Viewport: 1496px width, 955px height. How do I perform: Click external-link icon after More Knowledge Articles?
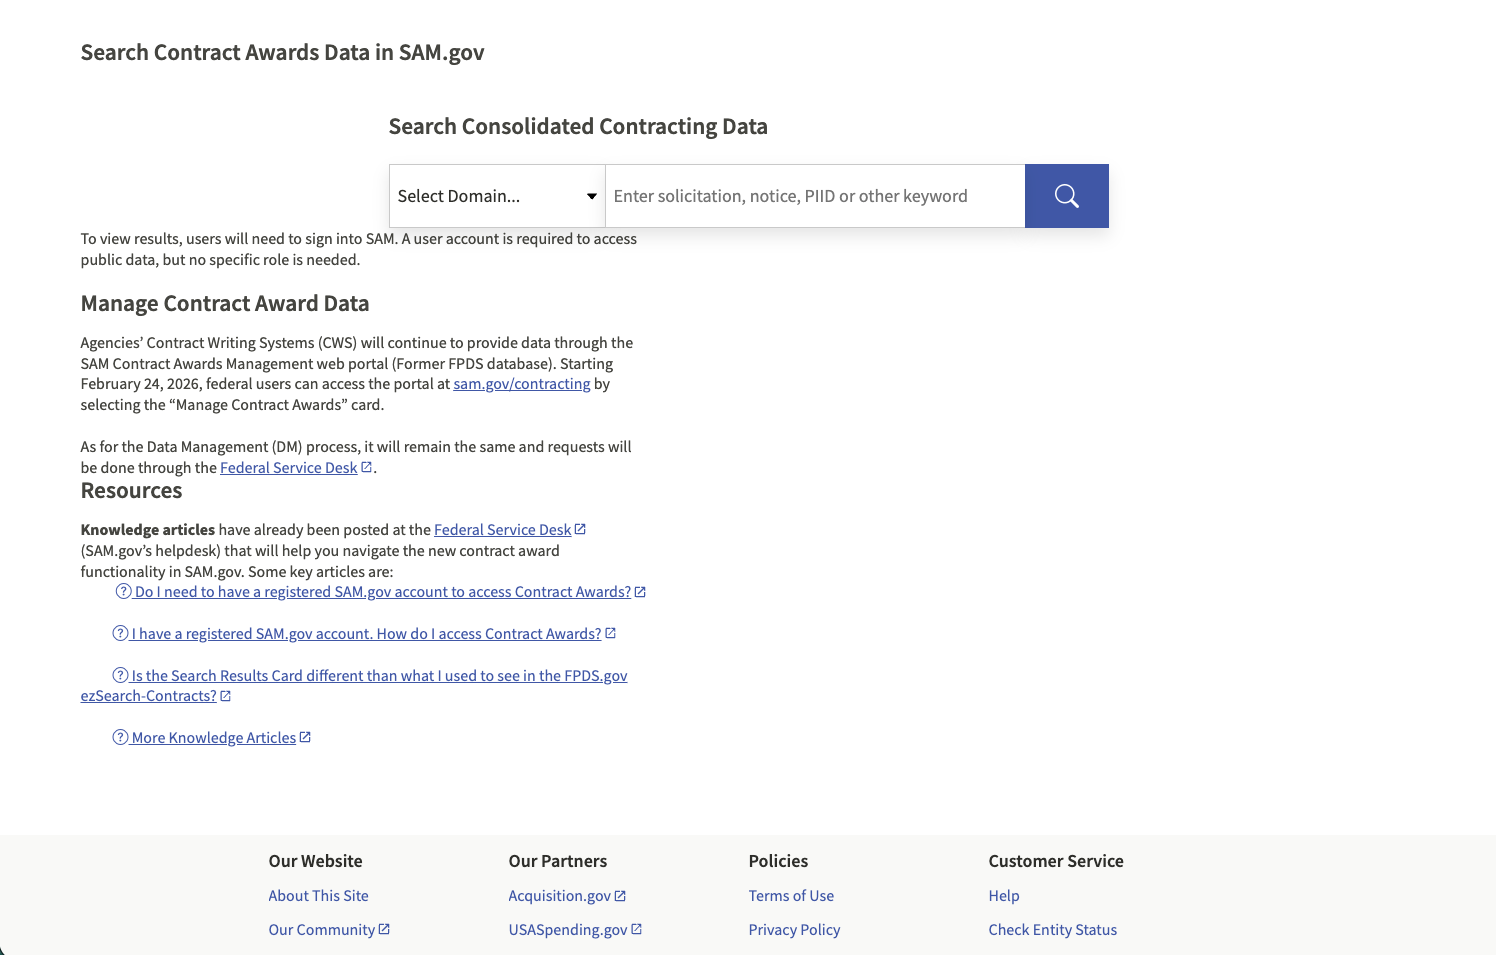(x=305, y=737)
